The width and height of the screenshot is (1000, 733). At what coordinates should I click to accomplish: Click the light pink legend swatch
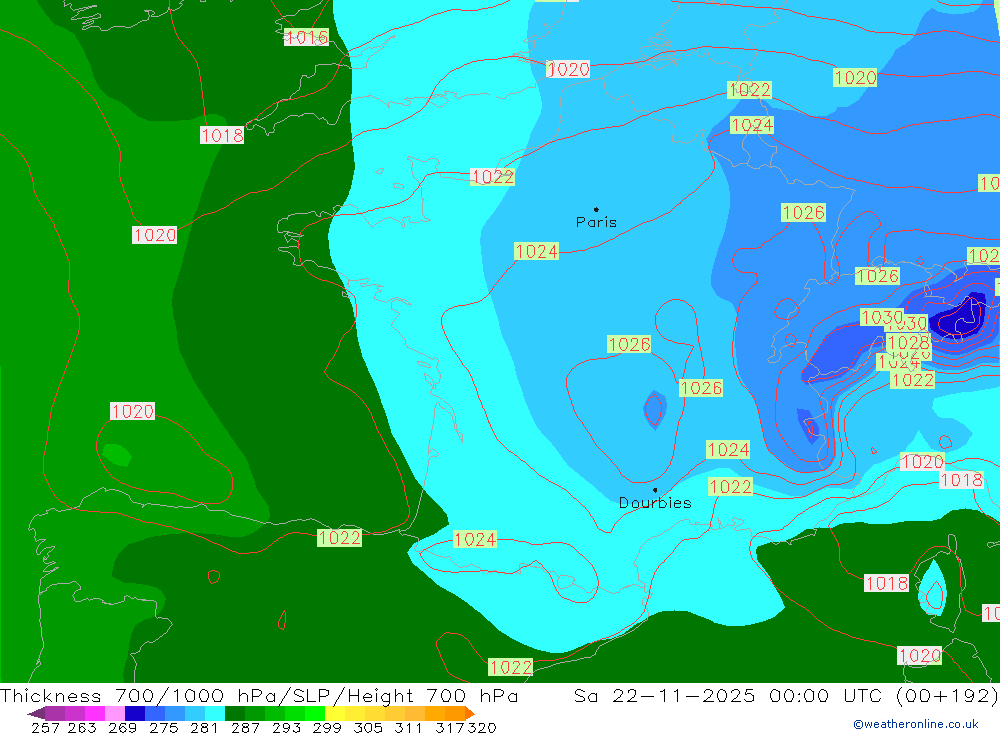pyautogui.click(x=115, y=713)
